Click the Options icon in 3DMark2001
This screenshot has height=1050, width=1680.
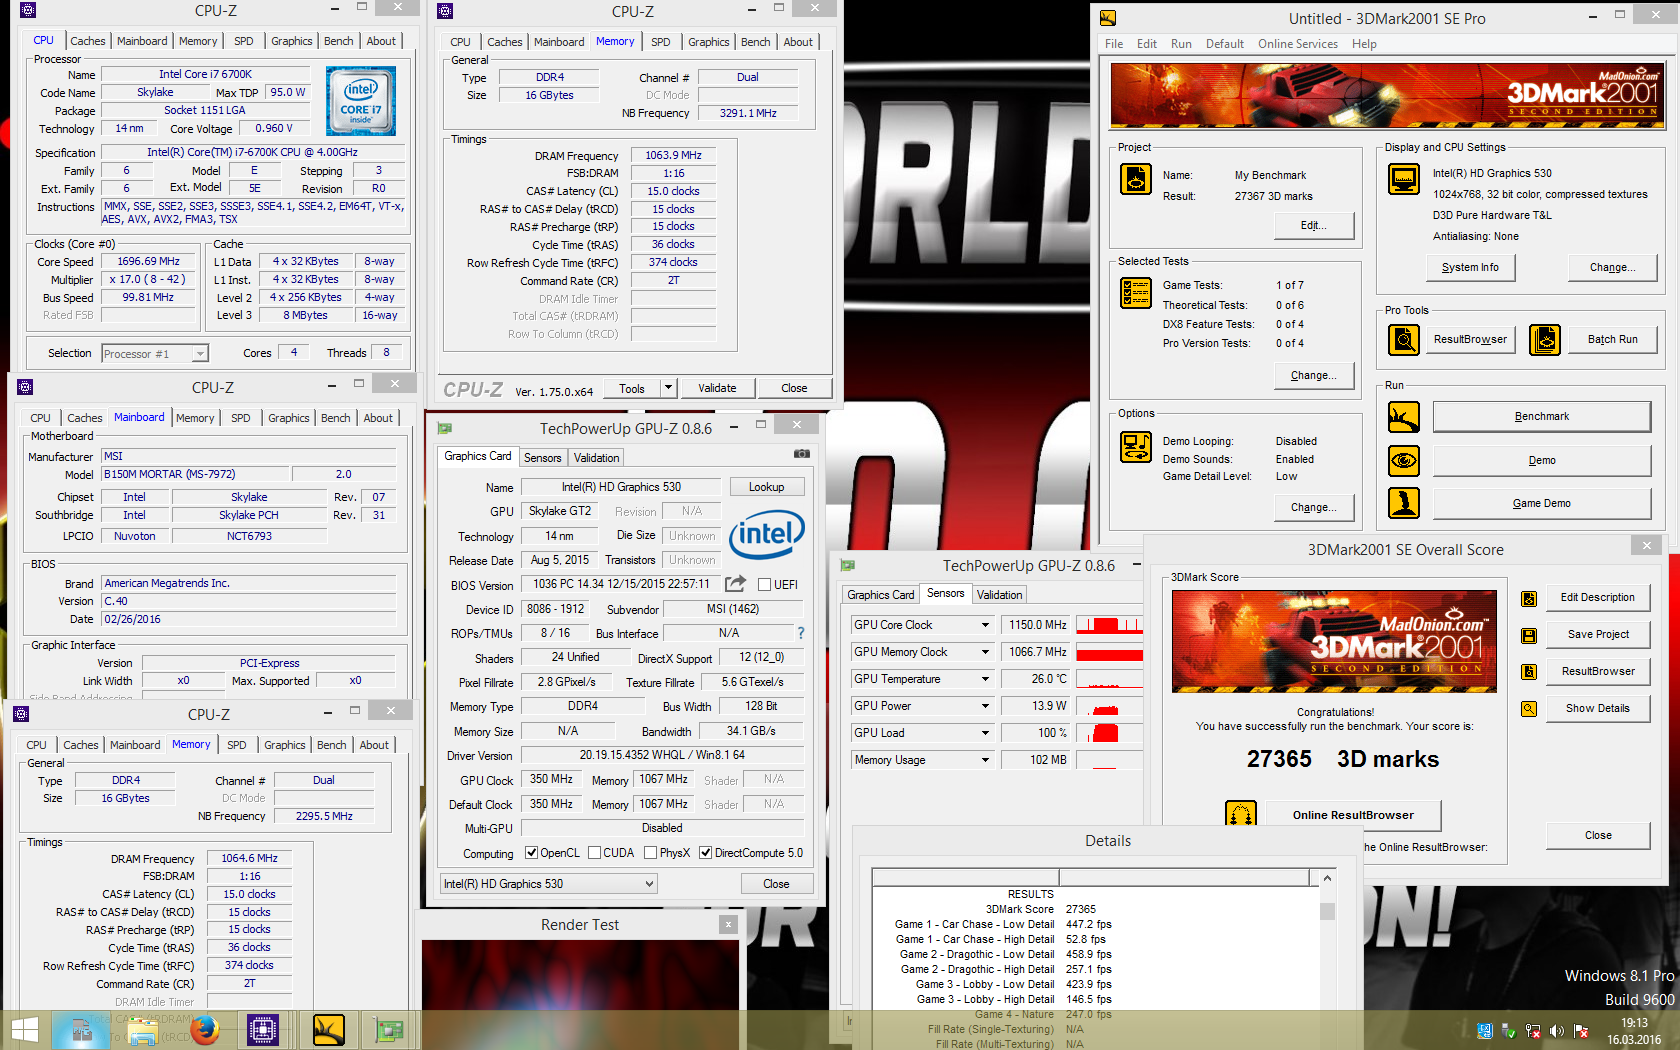pyautogui.click(x=1136, y=446)
